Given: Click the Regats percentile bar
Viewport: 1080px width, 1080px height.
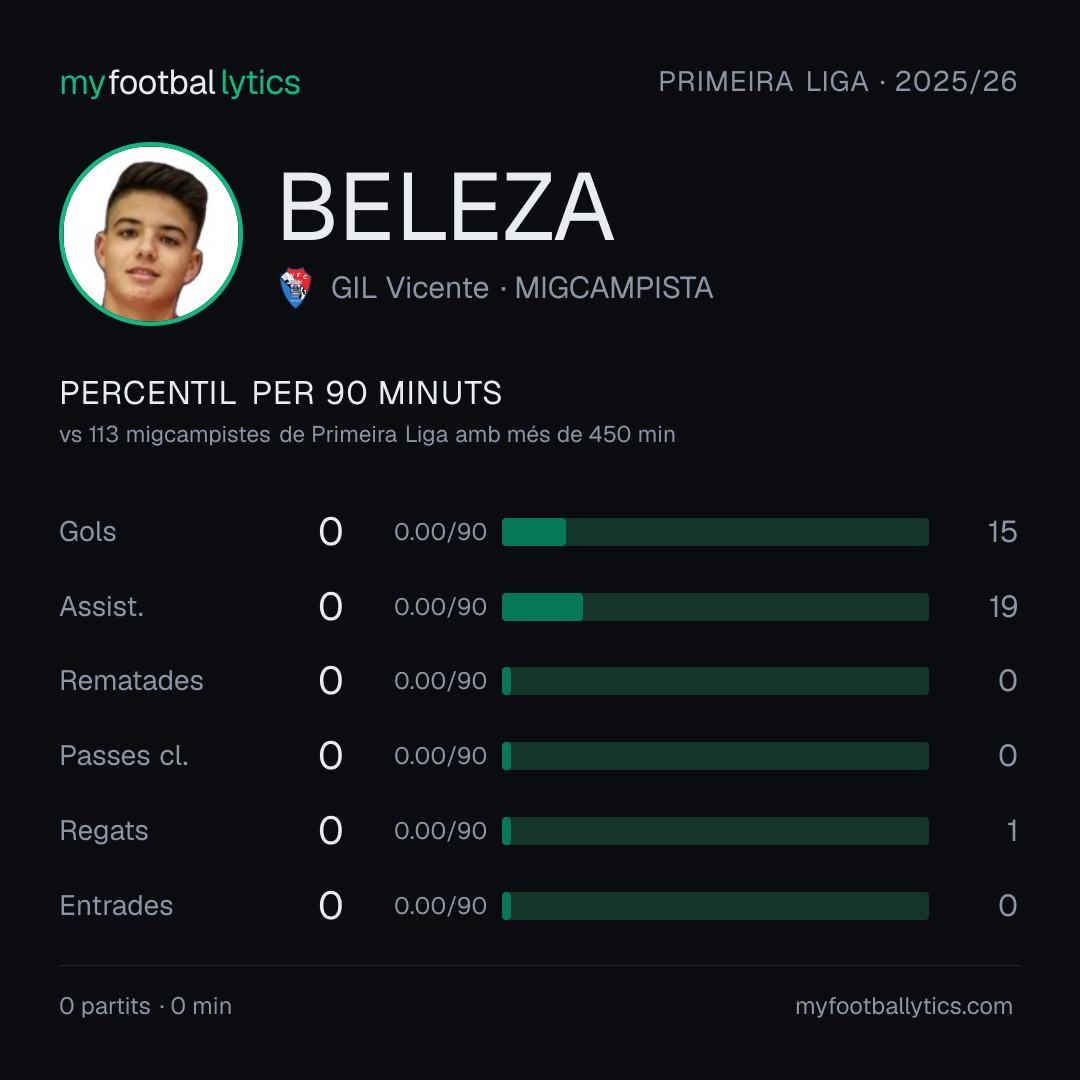Looking at the screenshot, I should pos(715,831).
